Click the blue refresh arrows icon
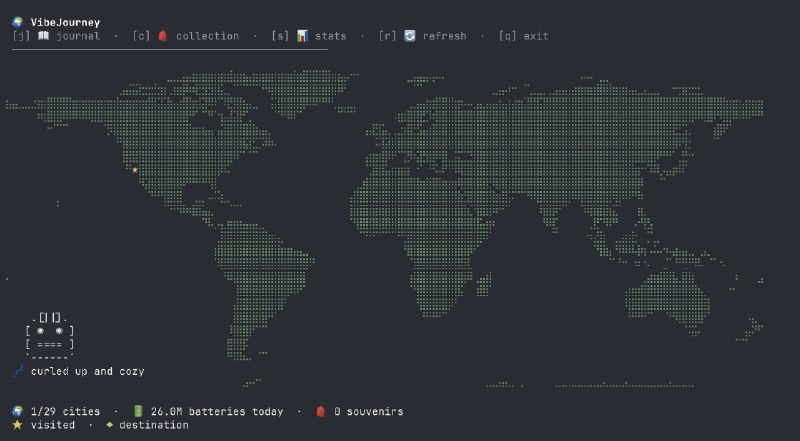 point(409,36)
